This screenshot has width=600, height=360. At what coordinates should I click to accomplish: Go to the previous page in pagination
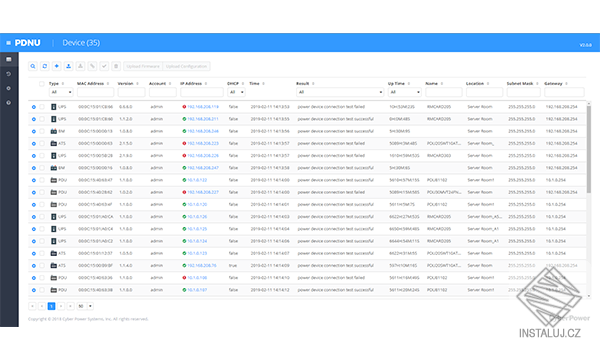(x=42, y=306)
